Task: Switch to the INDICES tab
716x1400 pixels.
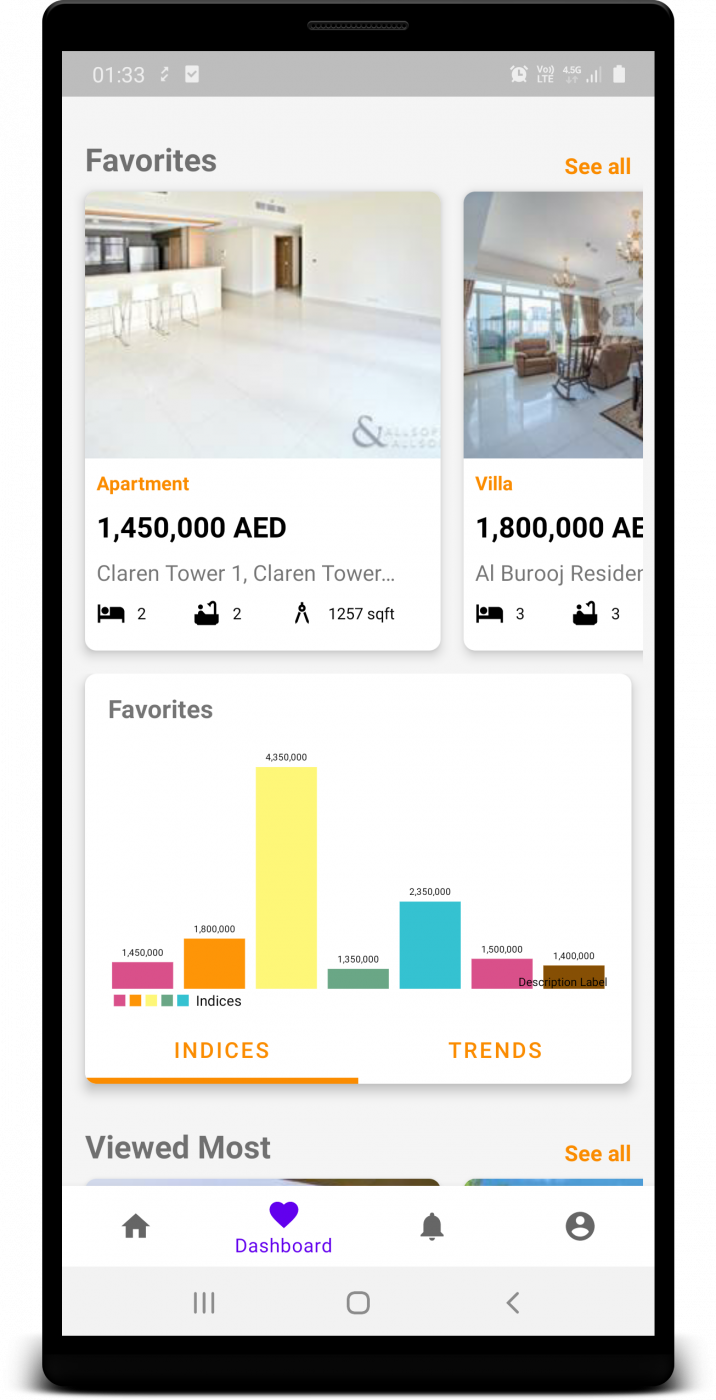Action: [x=222, y=1050]
